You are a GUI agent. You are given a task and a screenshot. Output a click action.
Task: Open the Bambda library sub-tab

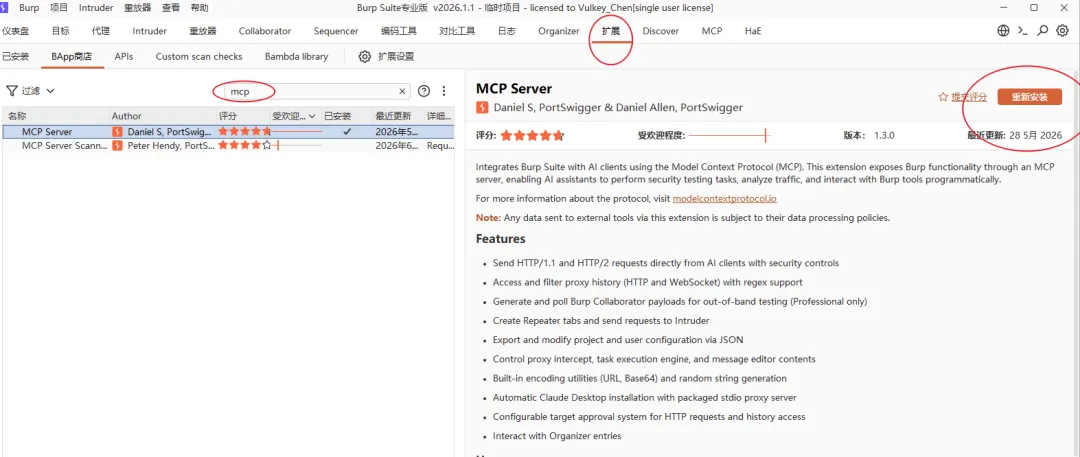pos(296,57)
